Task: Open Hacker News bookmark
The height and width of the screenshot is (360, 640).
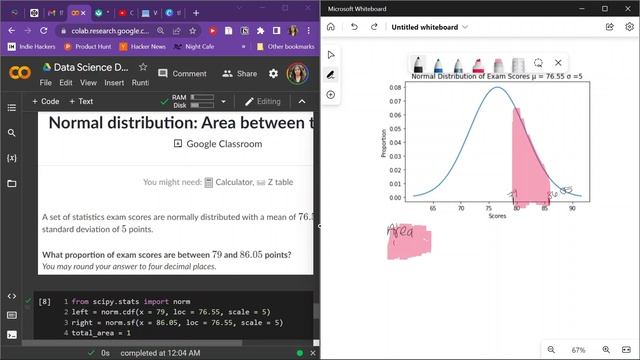Action: [143, 47]
